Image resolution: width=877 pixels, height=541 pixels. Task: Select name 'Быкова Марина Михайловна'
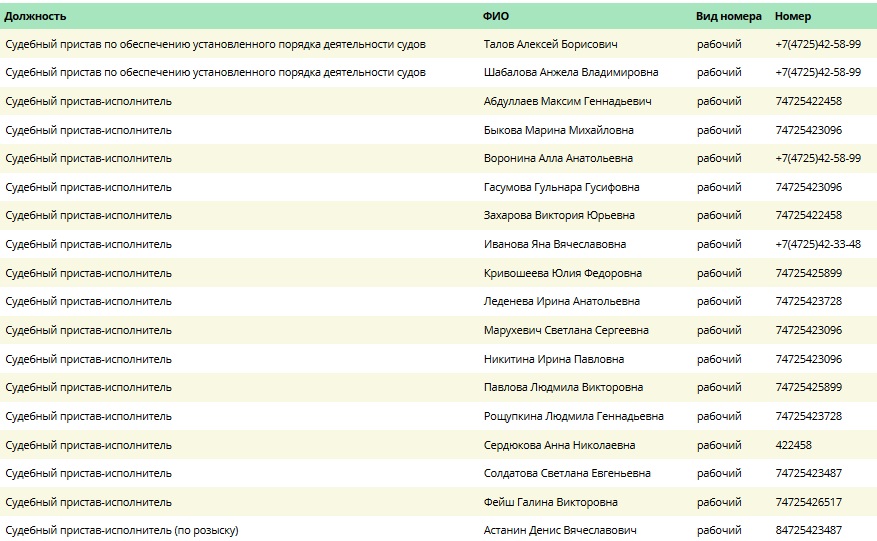559,130
